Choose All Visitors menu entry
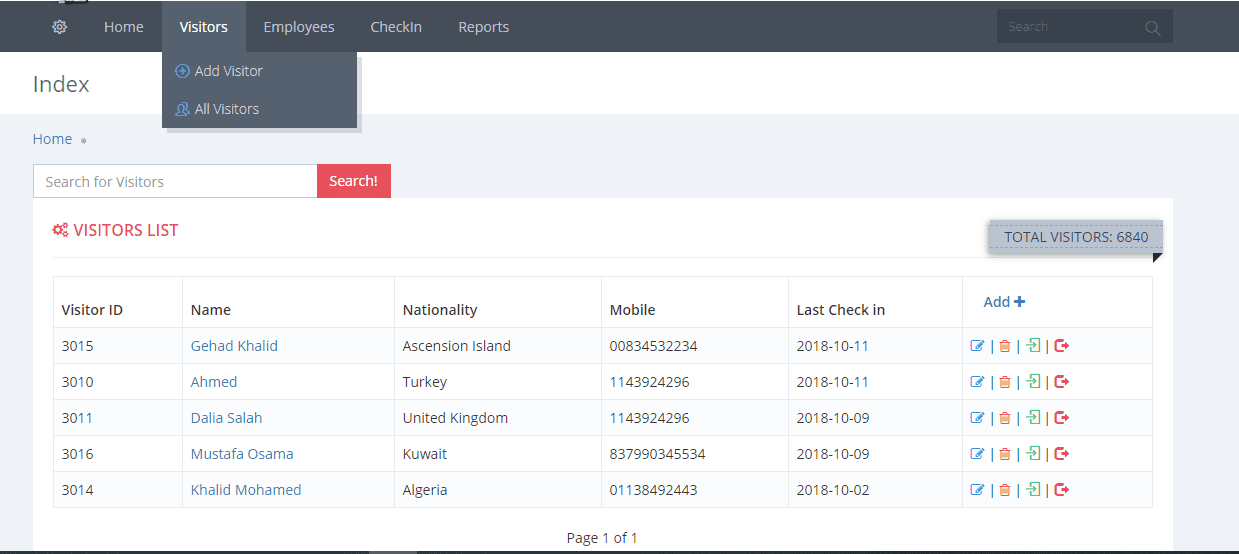The image size is (1239, 554). point(226,109)
